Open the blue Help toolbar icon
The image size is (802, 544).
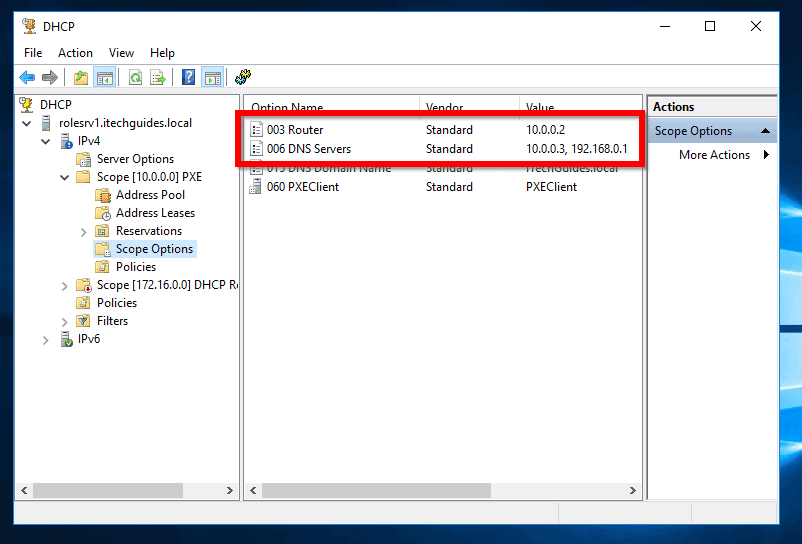(x=188, y=78)
